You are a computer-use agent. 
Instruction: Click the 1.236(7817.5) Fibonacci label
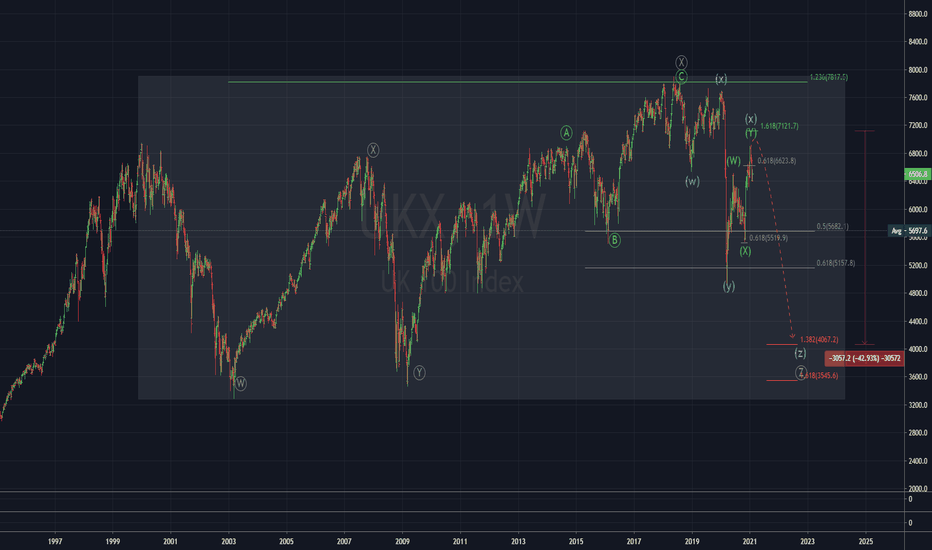pos(829,77)
